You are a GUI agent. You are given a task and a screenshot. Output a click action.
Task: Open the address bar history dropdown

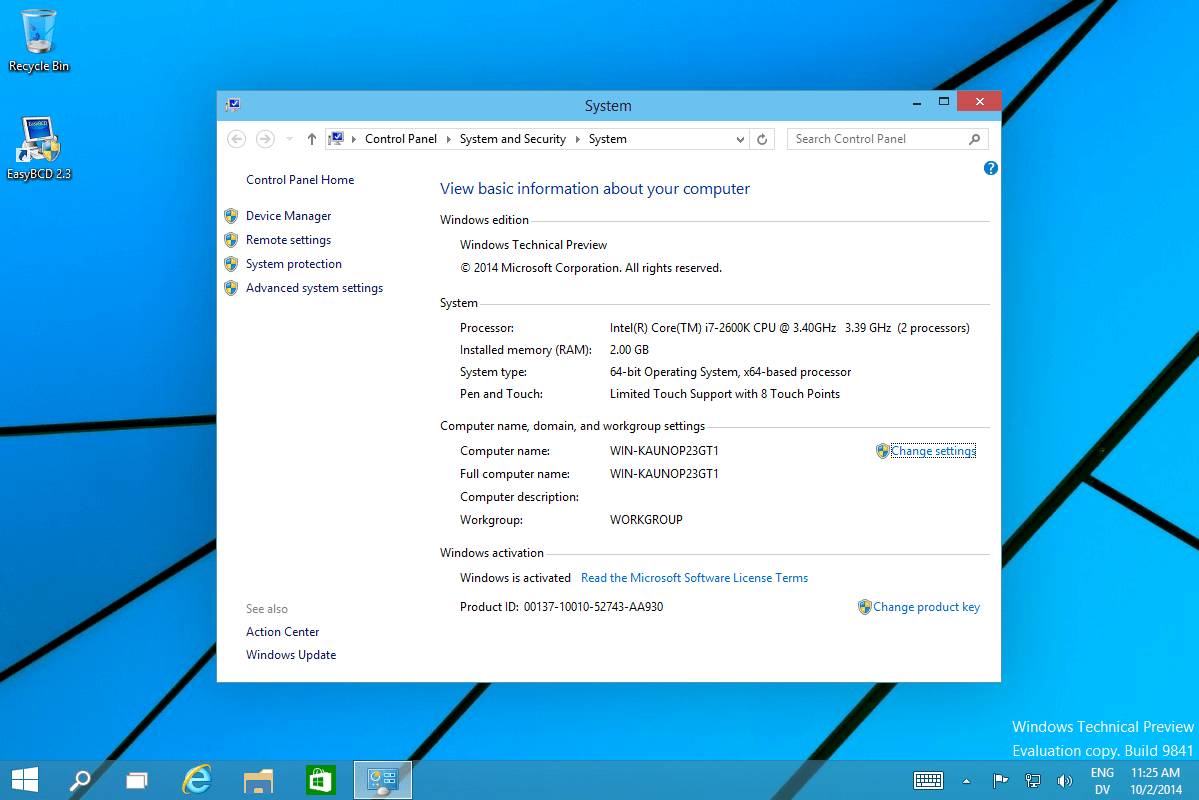[739, 139]
